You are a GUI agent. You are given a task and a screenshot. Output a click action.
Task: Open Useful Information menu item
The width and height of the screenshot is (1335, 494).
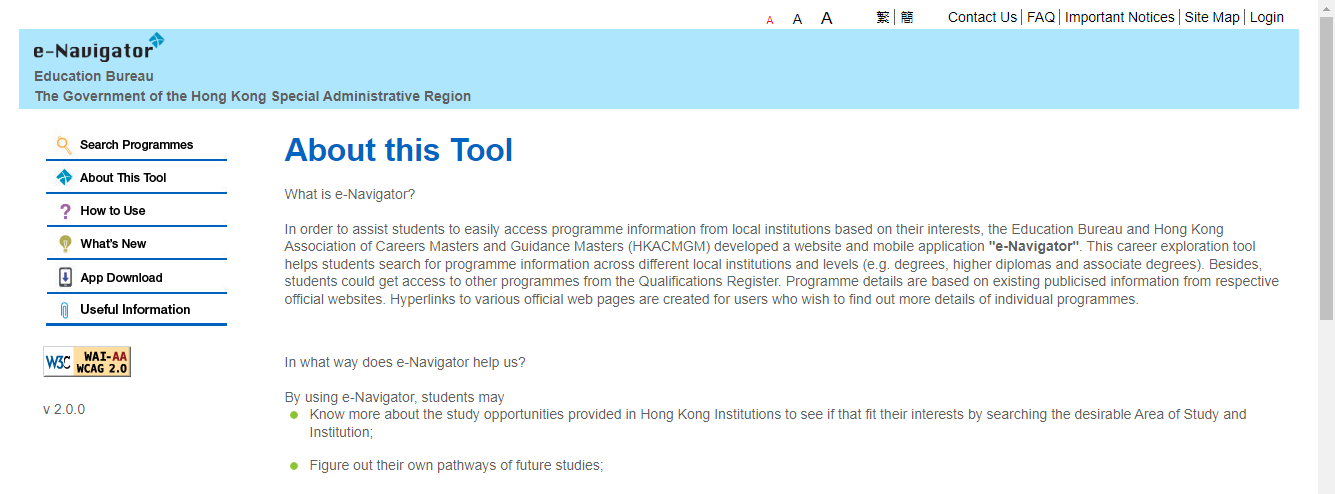(x=137, y=310)
